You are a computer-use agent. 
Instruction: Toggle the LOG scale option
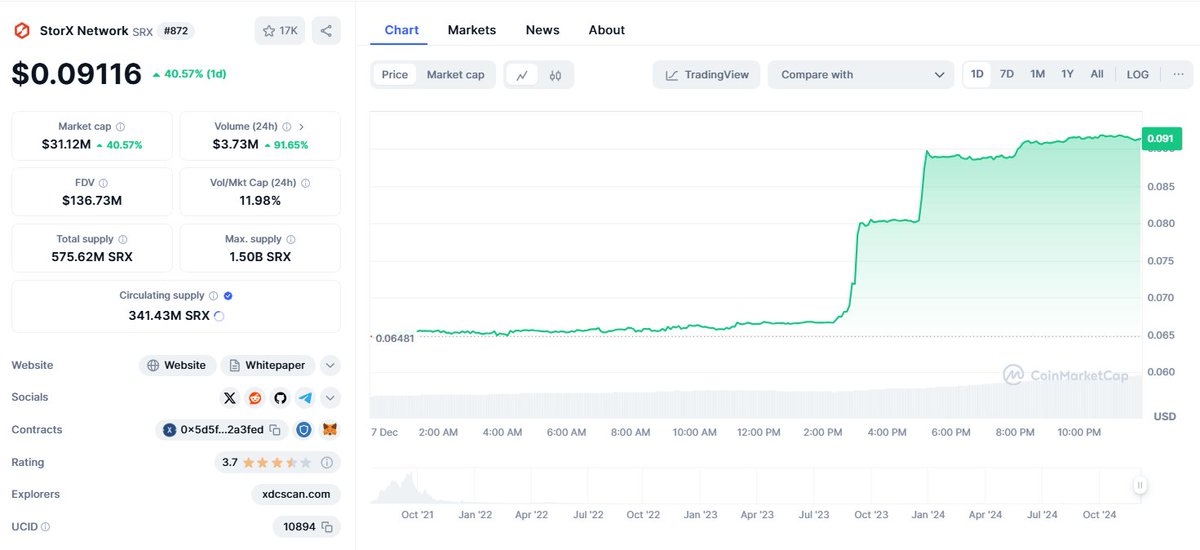(1138, 74)
